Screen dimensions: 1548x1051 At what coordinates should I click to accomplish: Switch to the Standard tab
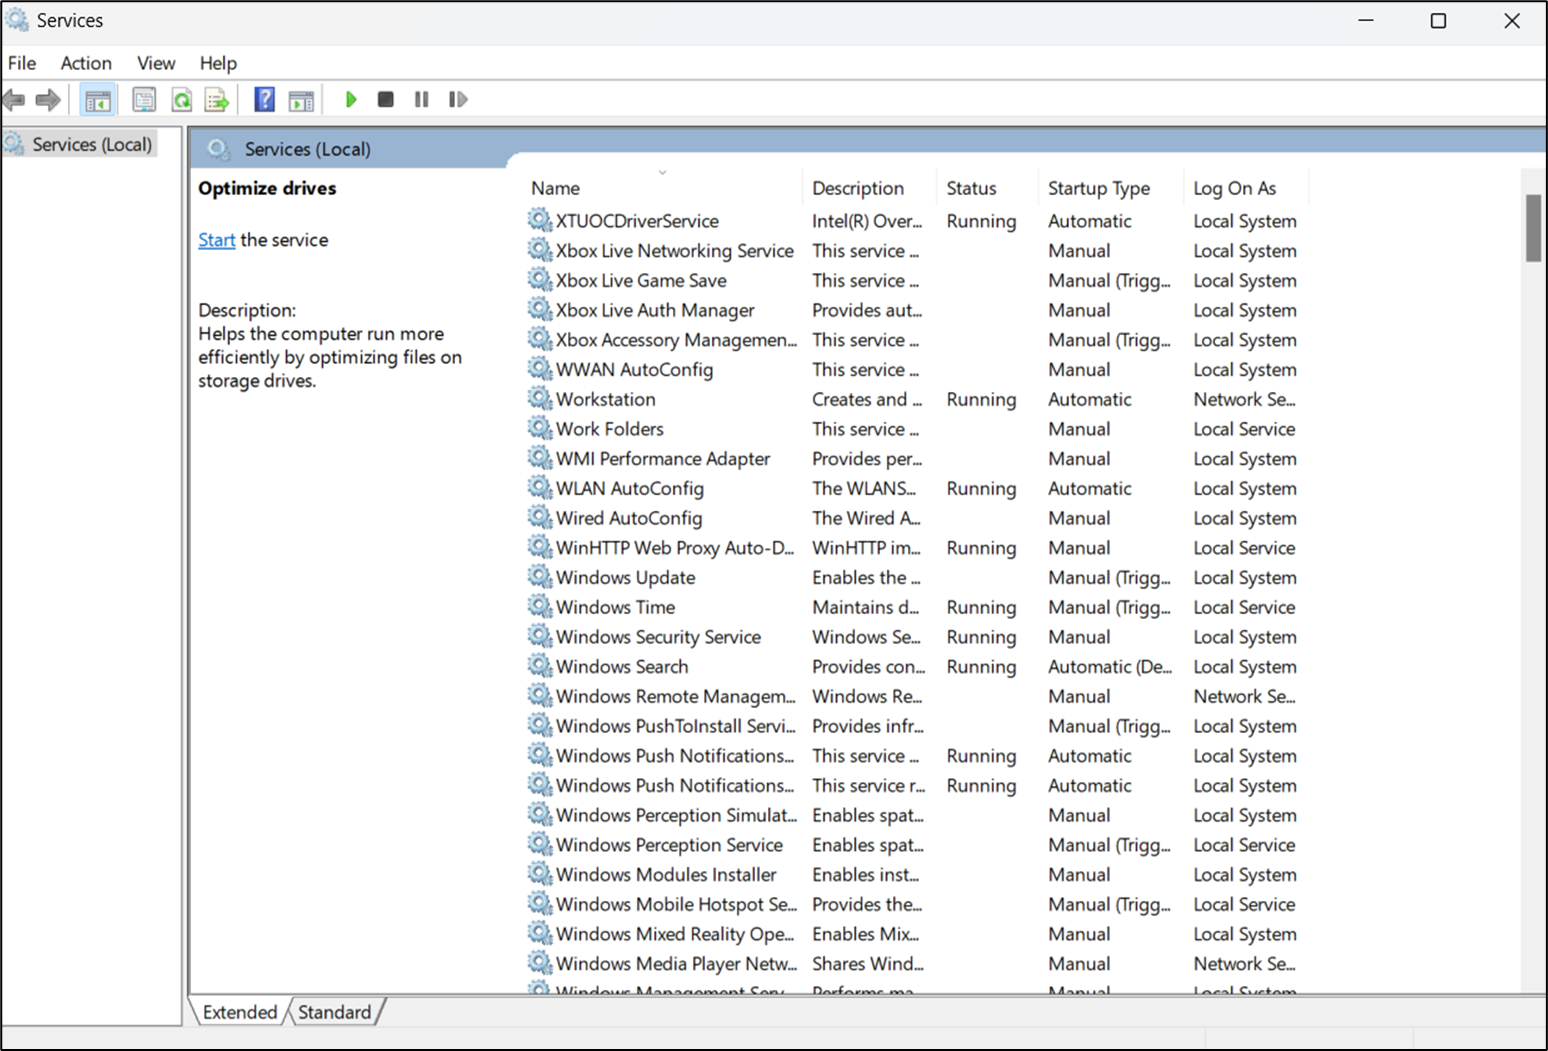pos(334,1012)
